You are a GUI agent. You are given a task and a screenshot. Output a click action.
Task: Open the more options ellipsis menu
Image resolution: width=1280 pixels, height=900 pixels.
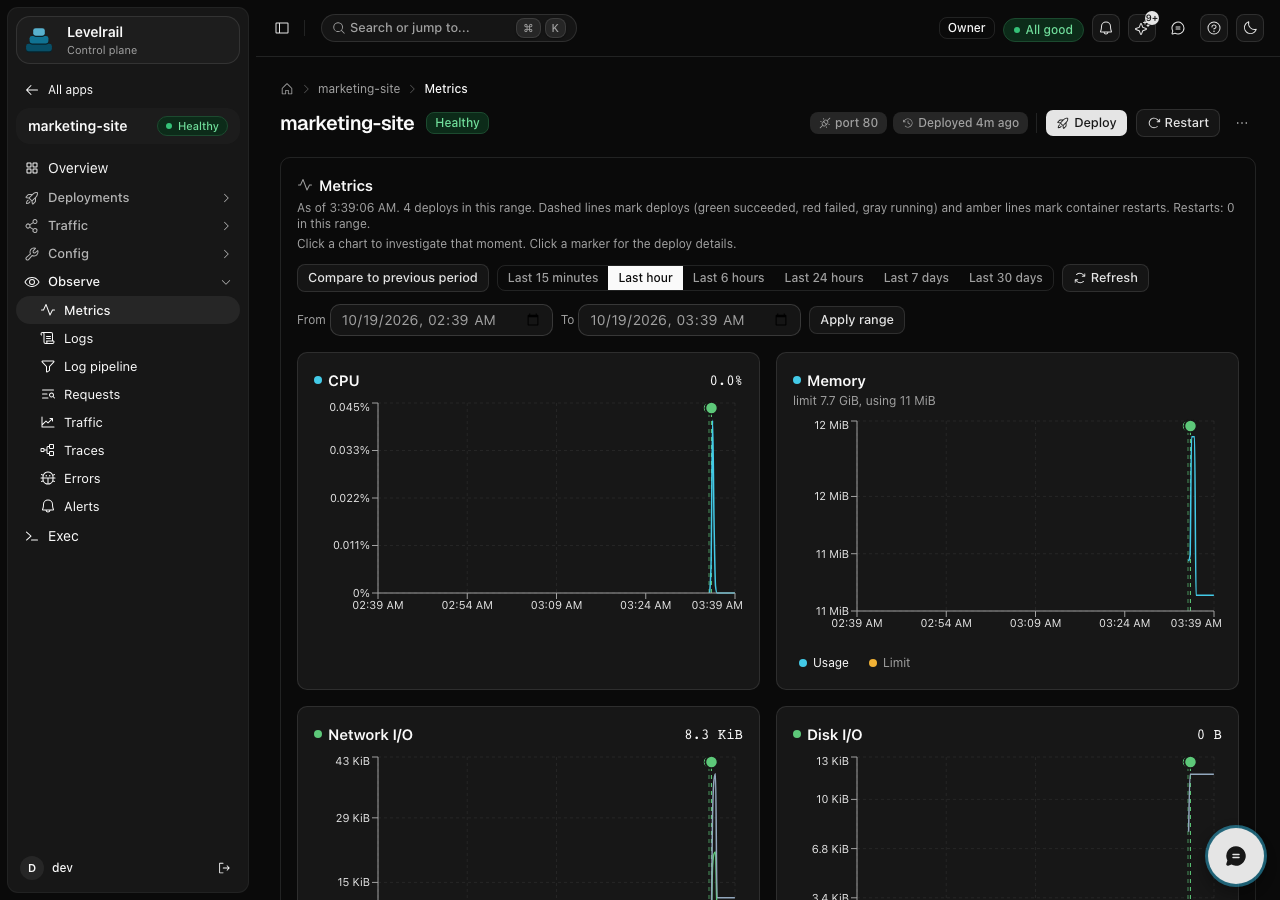[1242, 123]
